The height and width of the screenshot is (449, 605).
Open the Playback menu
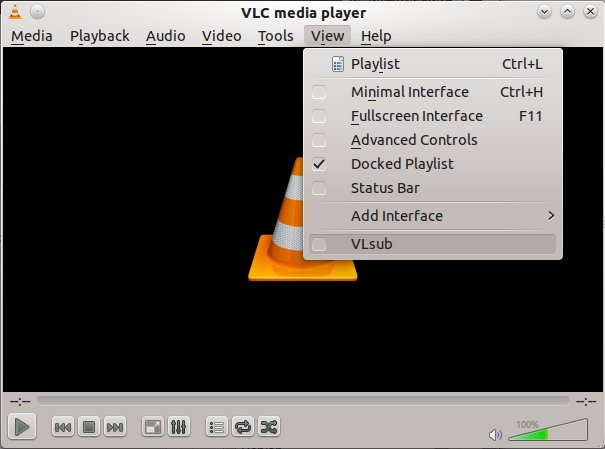tap(100, 36)
